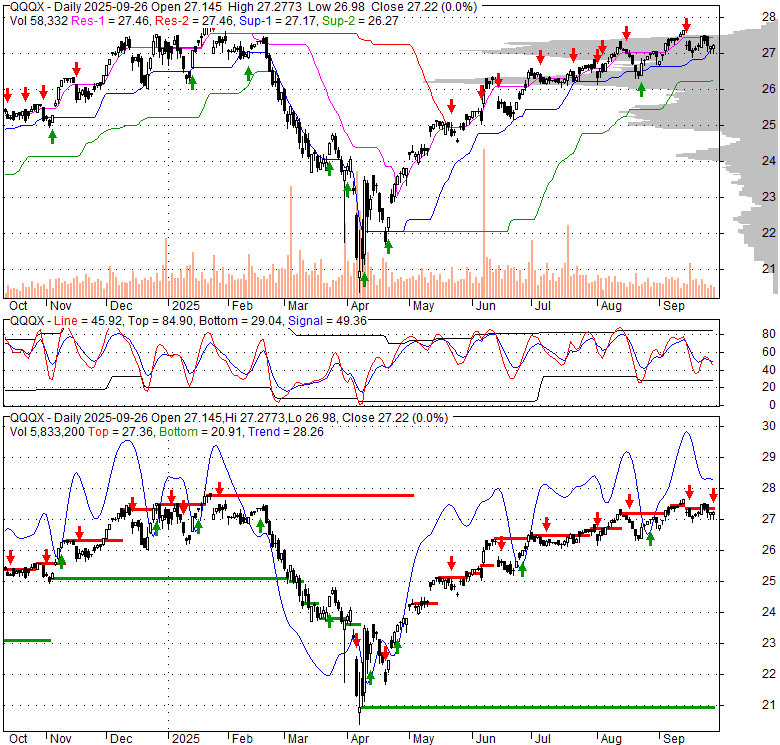Click the Oct label on top chart time axis

click(x=18, y=306)
